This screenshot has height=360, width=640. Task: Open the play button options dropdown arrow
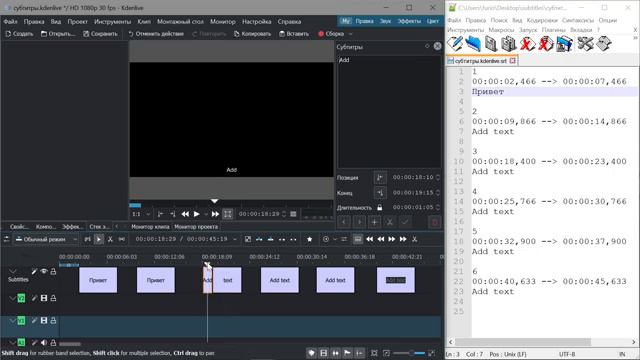[206, 214]
